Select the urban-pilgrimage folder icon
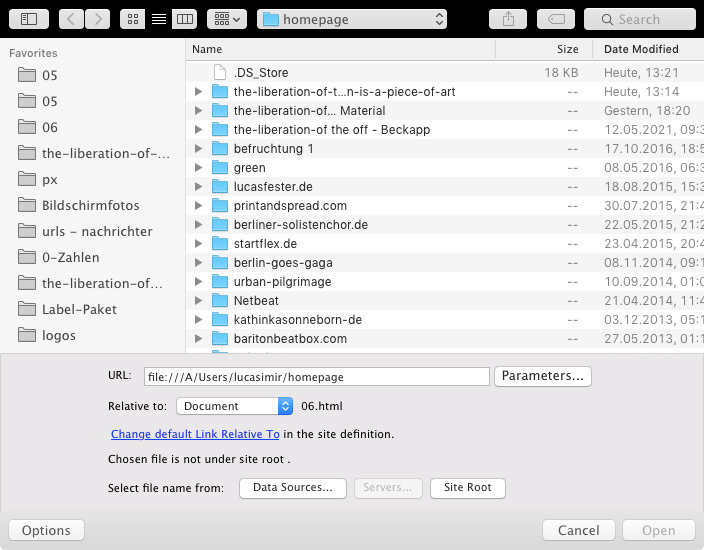 (x=220, y=282)
